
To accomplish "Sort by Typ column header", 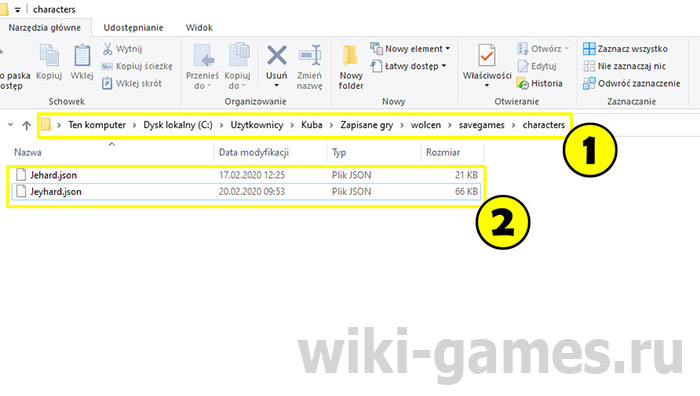I will pos(339,153).
